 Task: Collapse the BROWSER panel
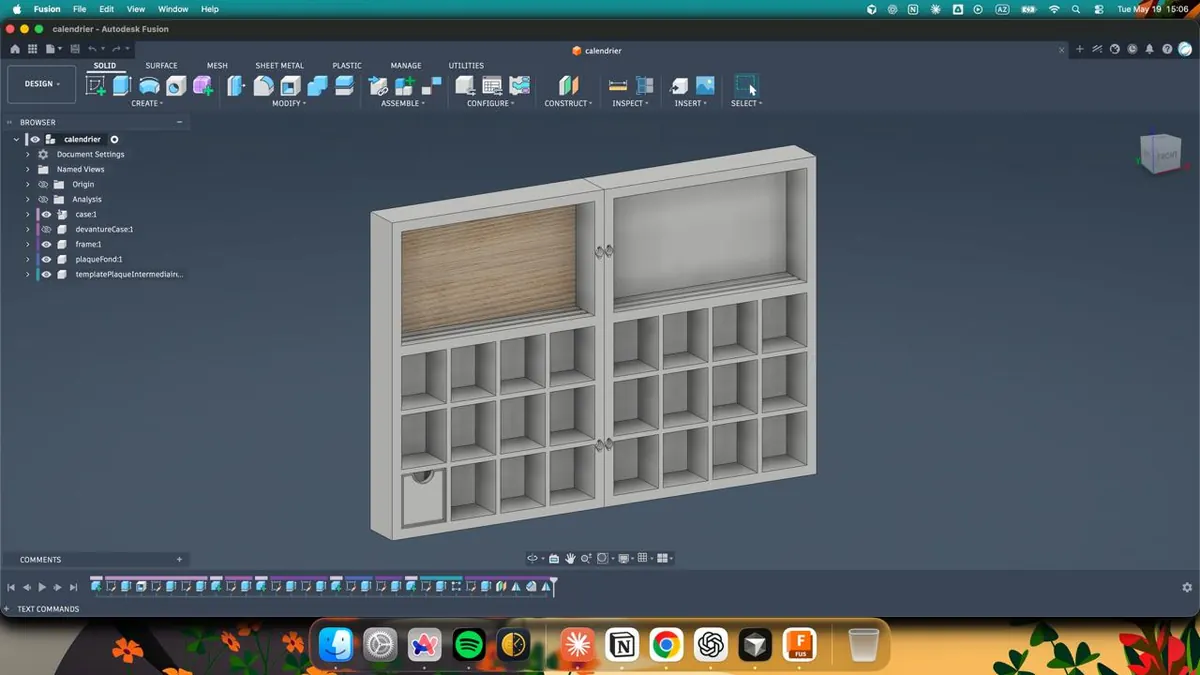tap(180, 122)
